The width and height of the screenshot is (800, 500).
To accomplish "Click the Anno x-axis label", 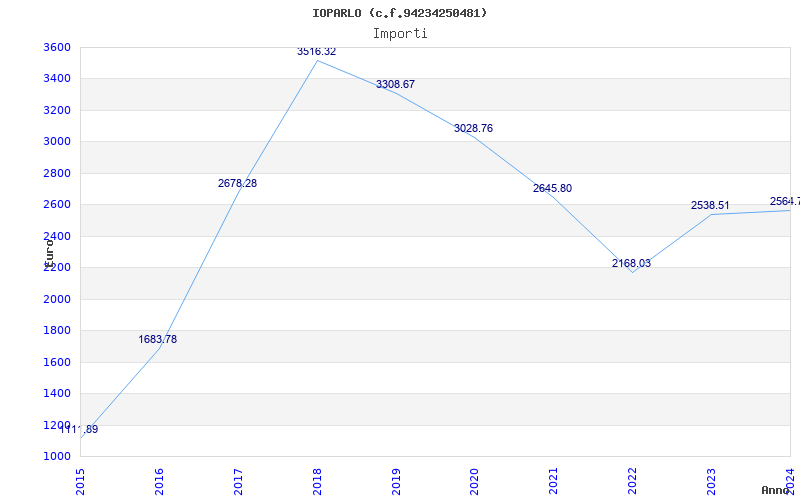I will point(774,490).
